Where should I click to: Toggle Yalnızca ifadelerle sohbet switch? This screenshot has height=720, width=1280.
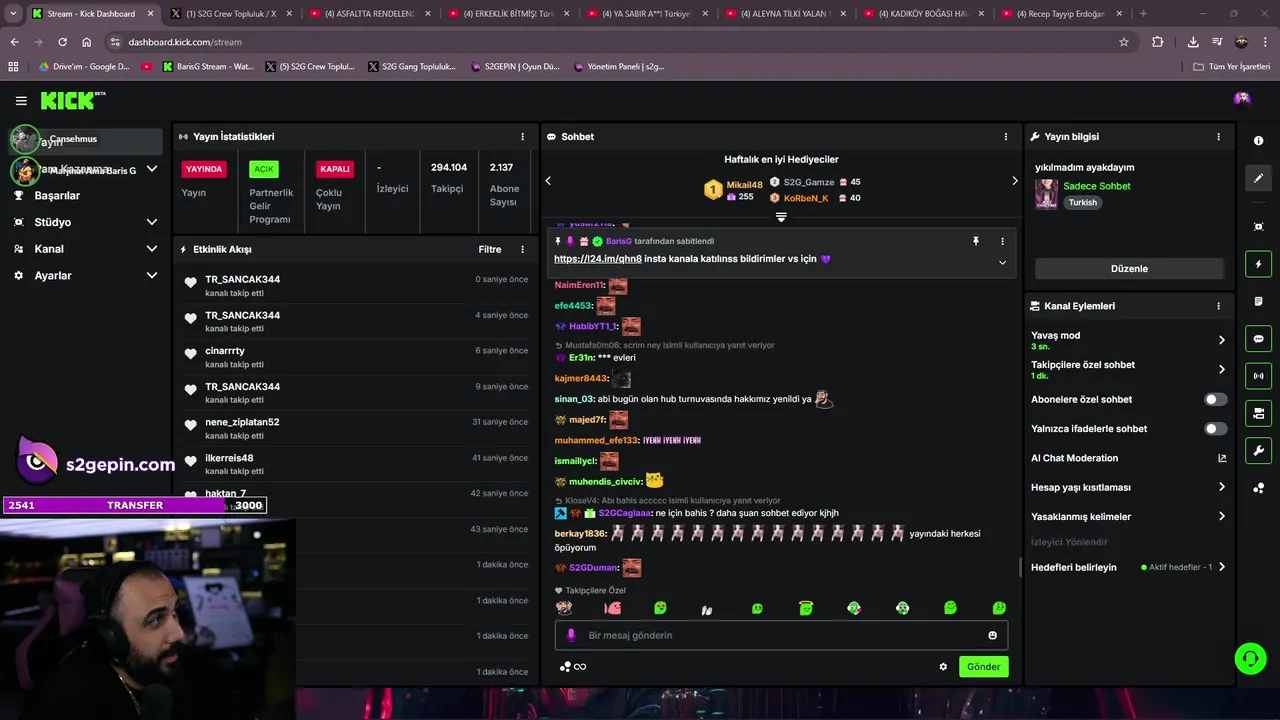click(1215, 429)
